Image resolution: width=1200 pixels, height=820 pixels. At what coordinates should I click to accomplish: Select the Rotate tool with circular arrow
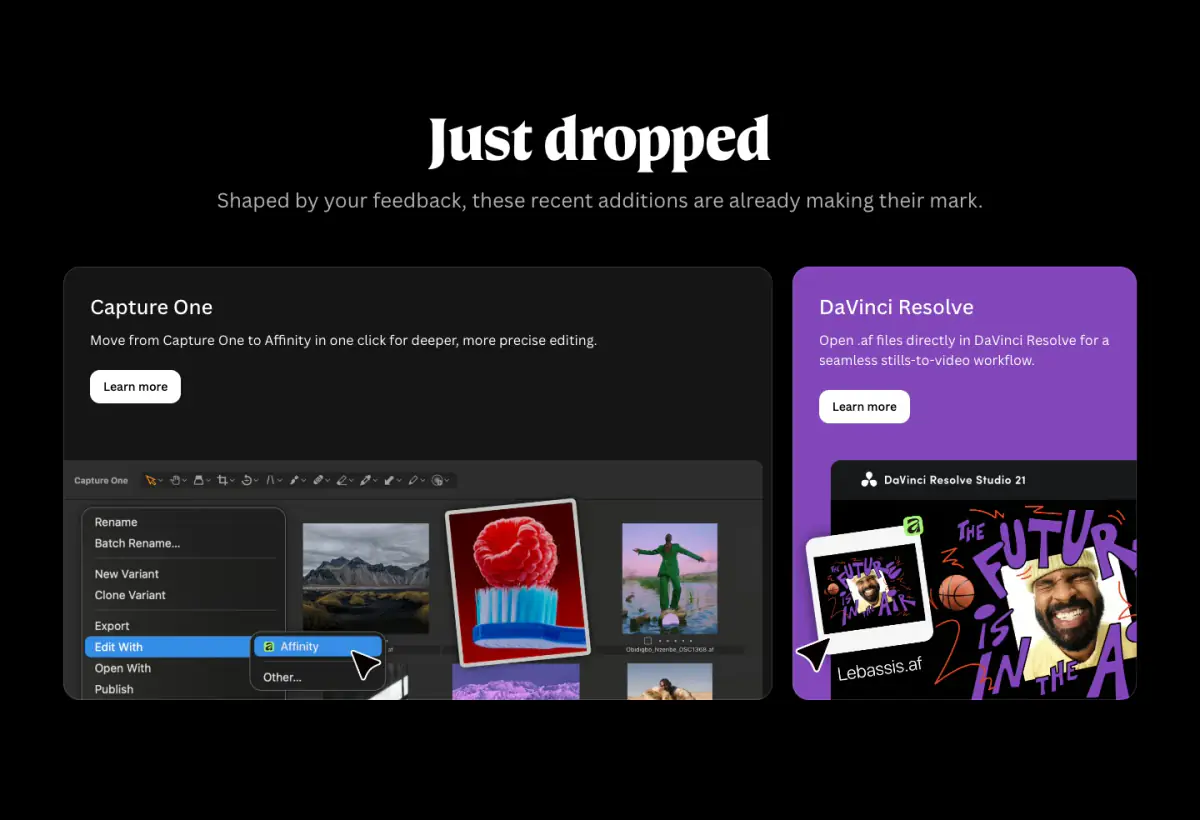(x=246, y=481)
